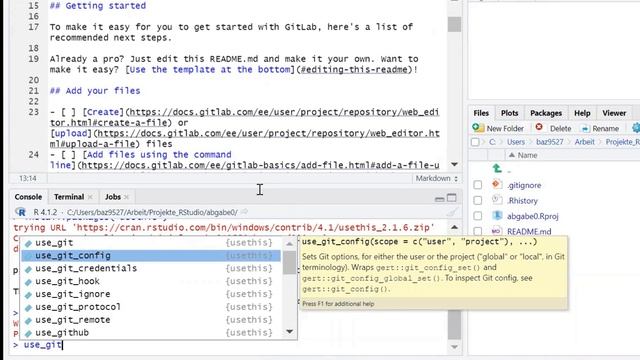Click the Rename button label
This screenshot has width=640, height=360.
pyautogui.click(x=606, y=129)
